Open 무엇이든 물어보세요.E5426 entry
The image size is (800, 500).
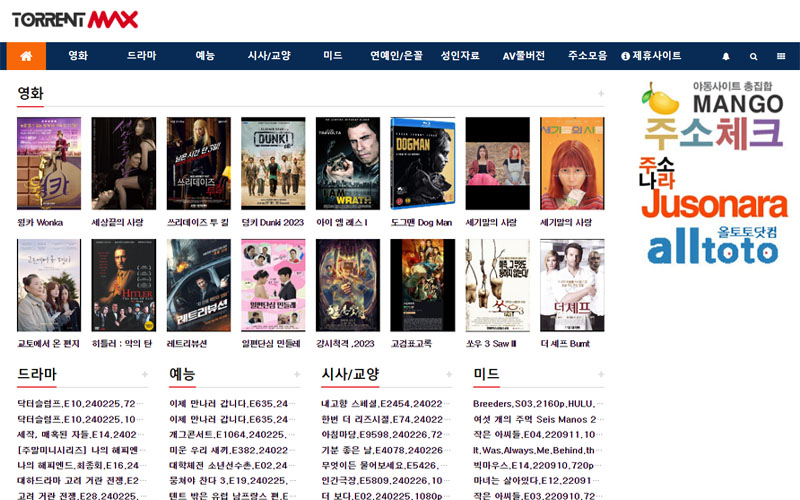pyautogui.click(x=385, y=465)
